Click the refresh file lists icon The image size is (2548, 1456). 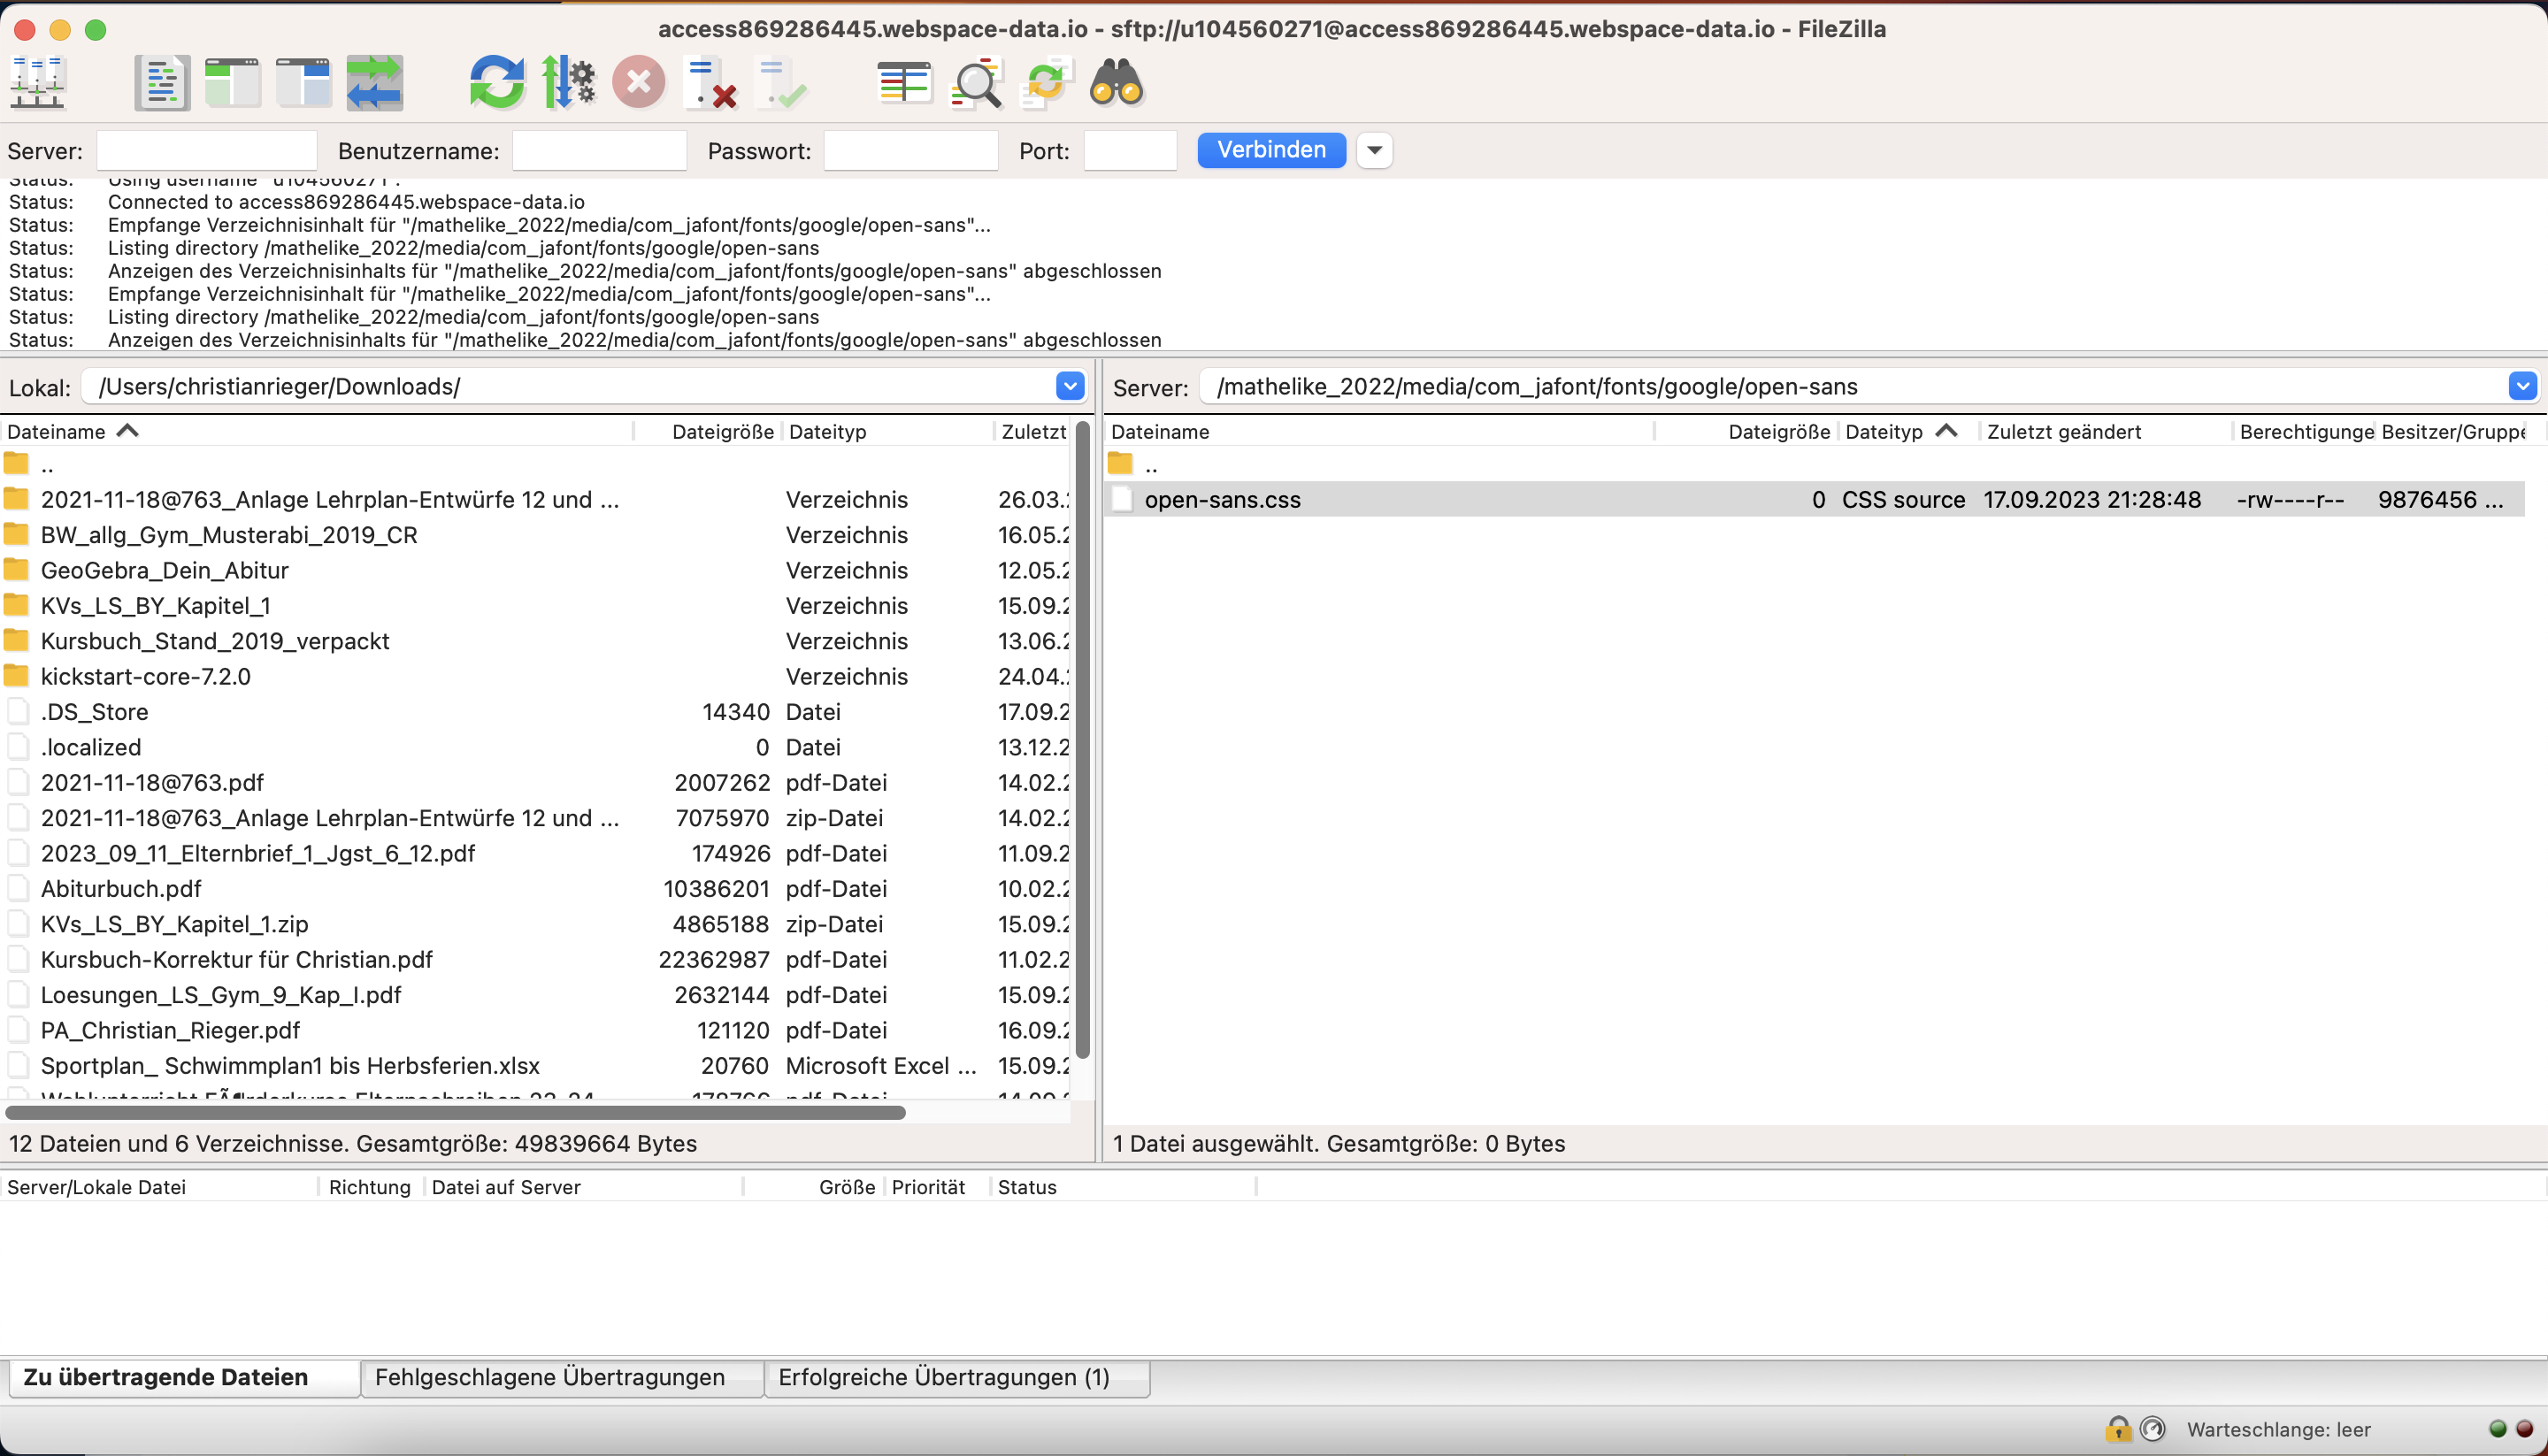point(497,83)
